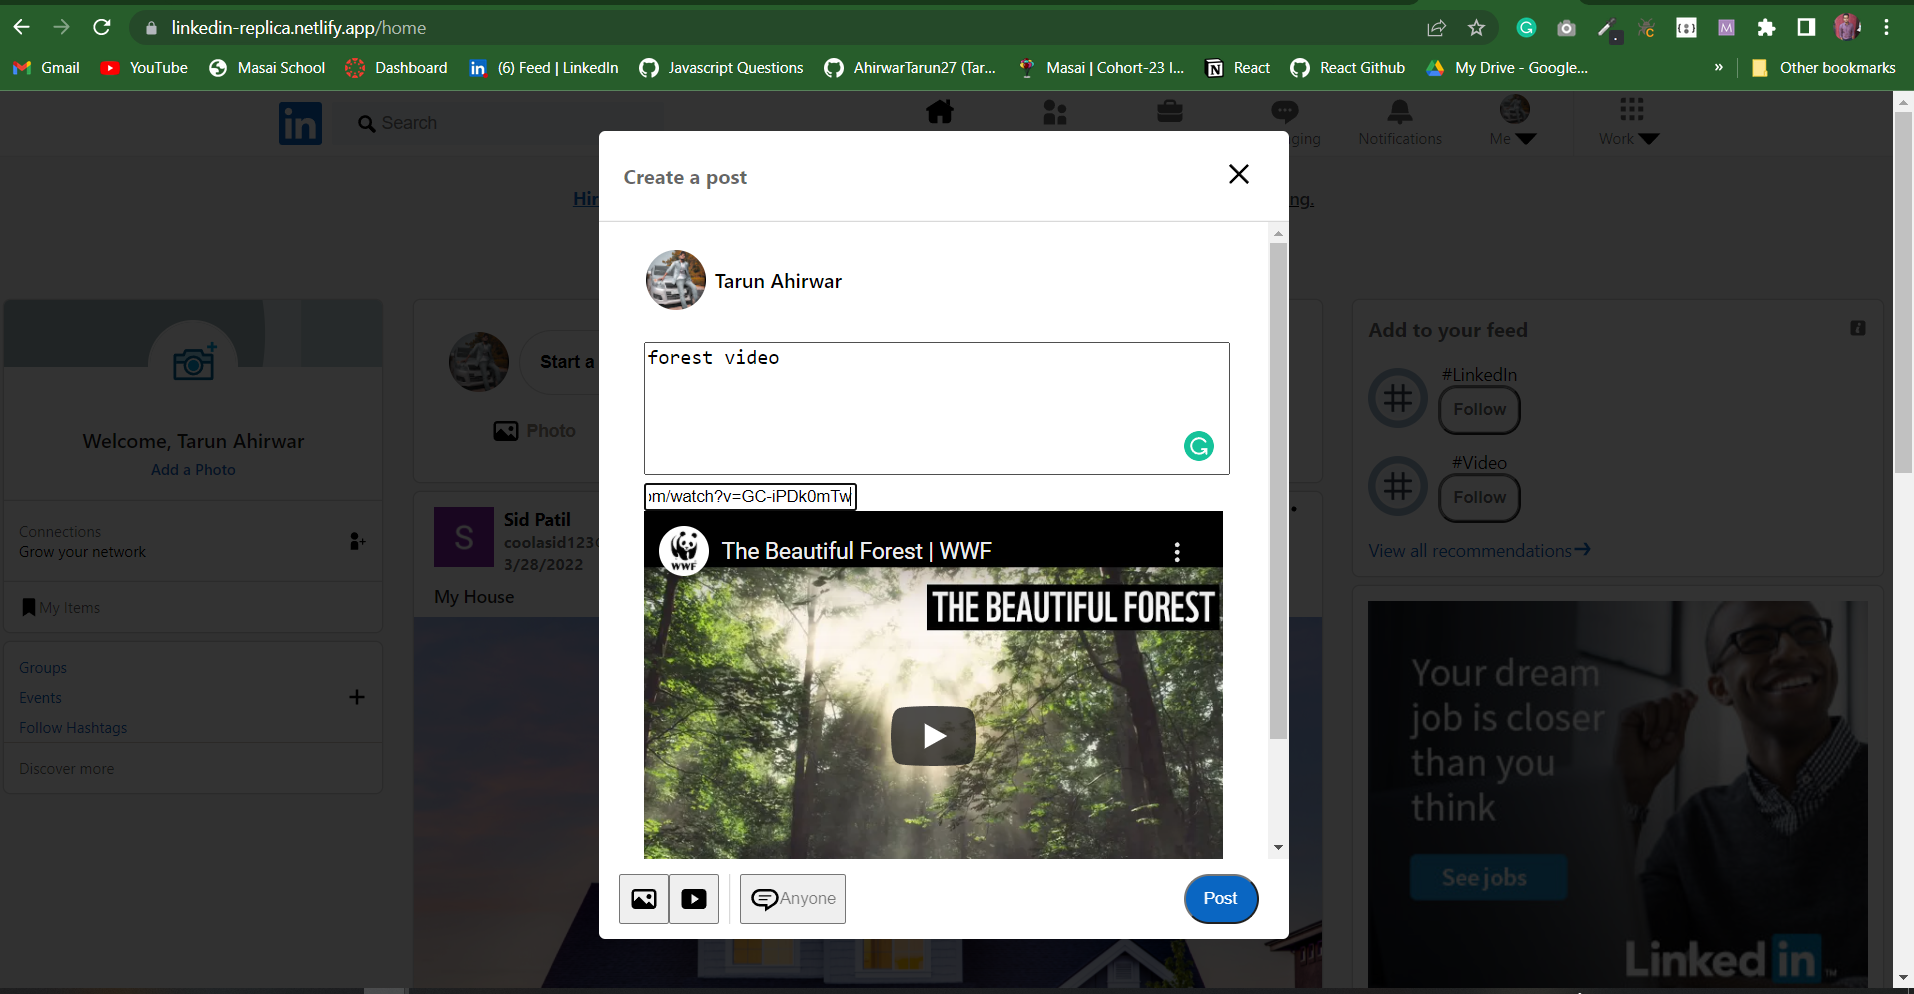Click the info icon in Add to your feed
The height and width of the screenshot is (994, 1914).
(x=1858, y=328)
